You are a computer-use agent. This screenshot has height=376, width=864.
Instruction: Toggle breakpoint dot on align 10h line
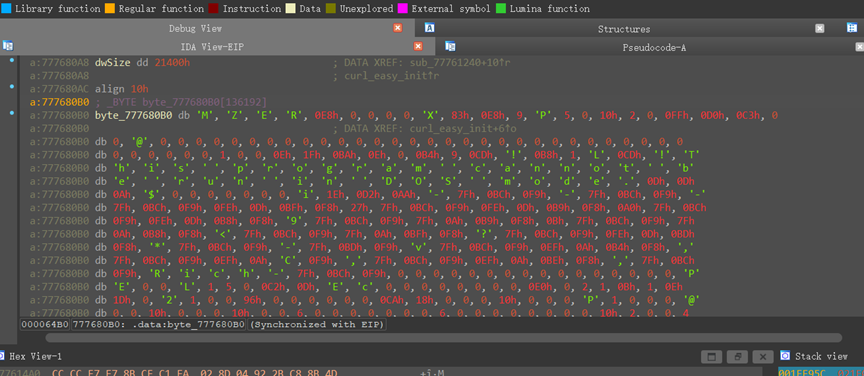click(12, 87)
